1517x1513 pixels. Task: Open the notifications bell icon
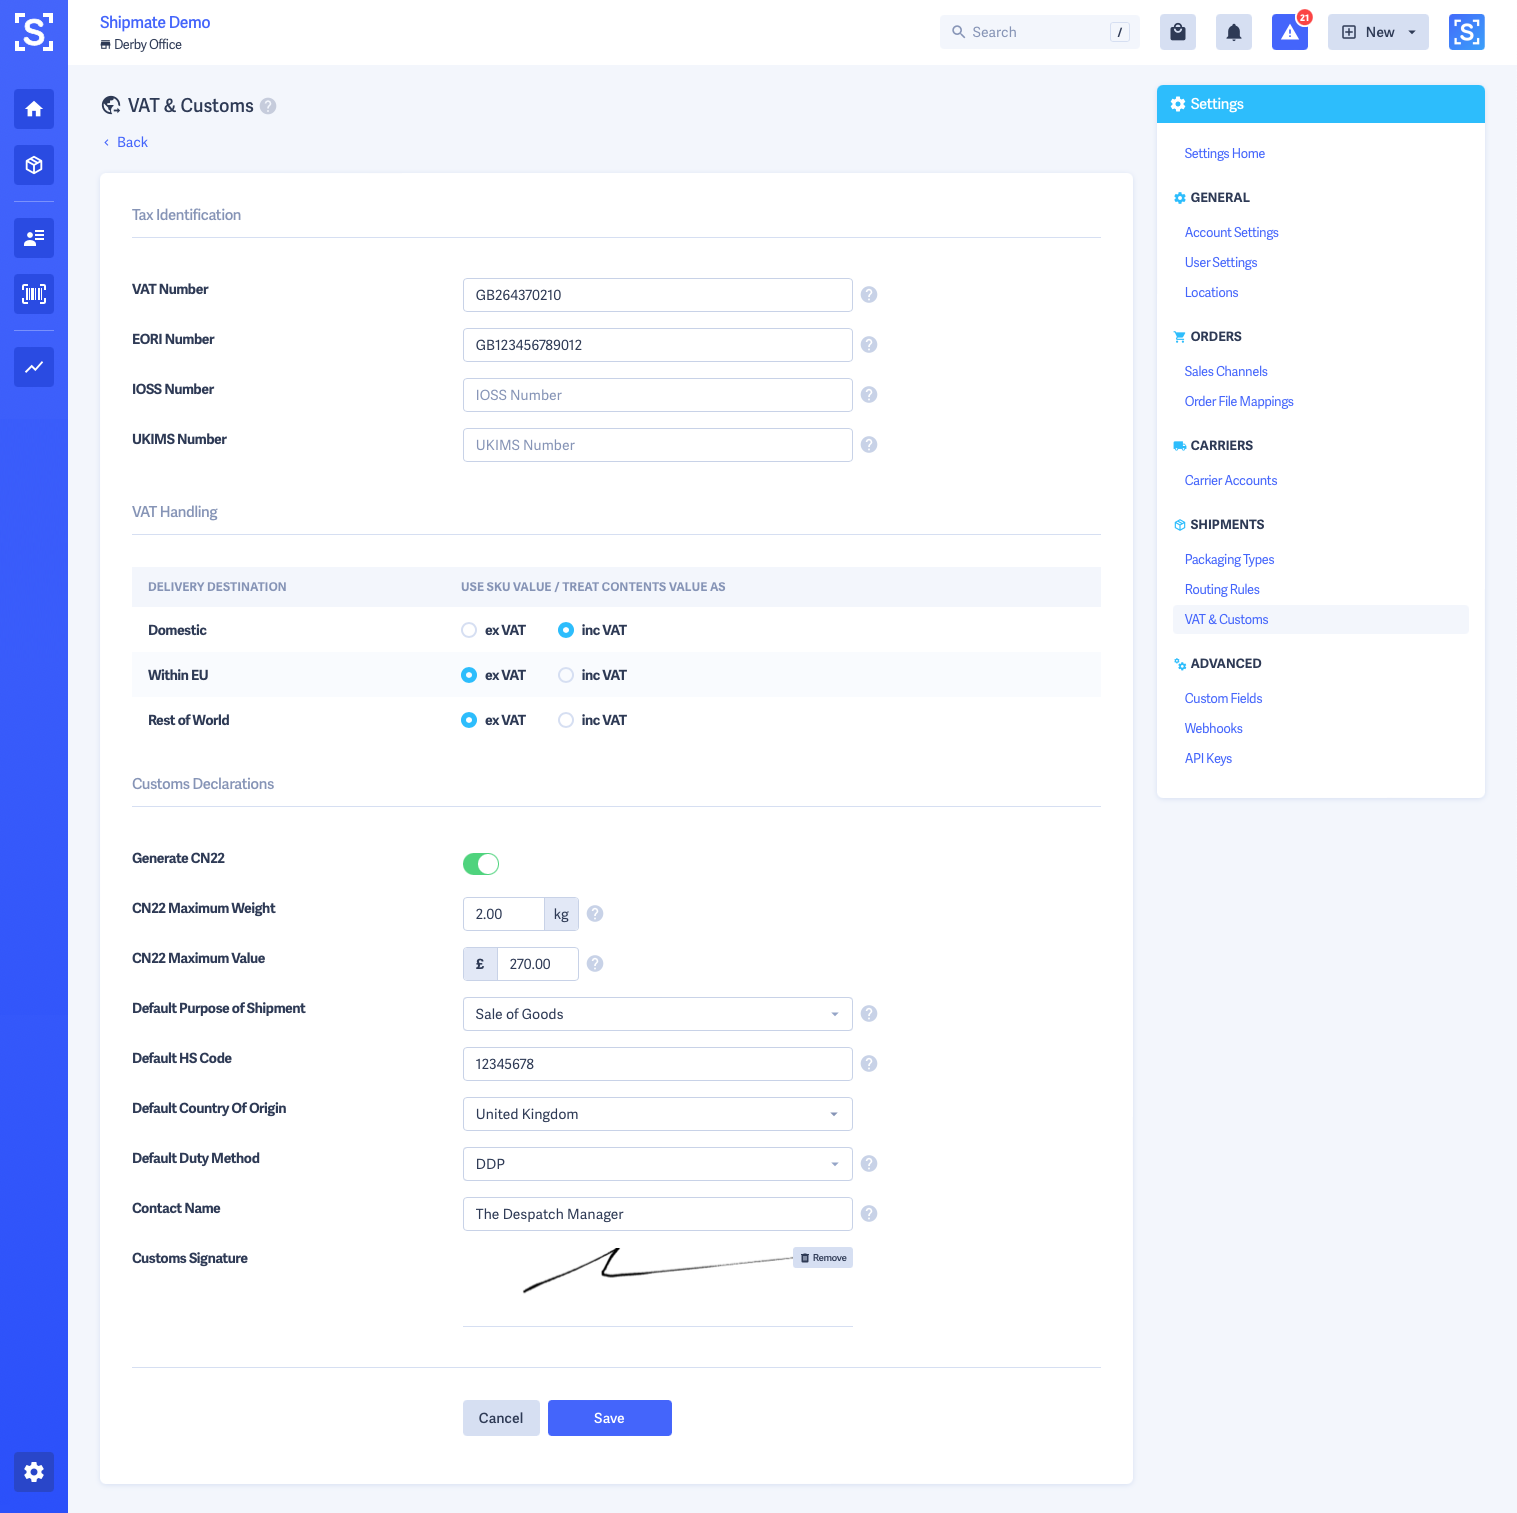click(x=1234, y=32)
